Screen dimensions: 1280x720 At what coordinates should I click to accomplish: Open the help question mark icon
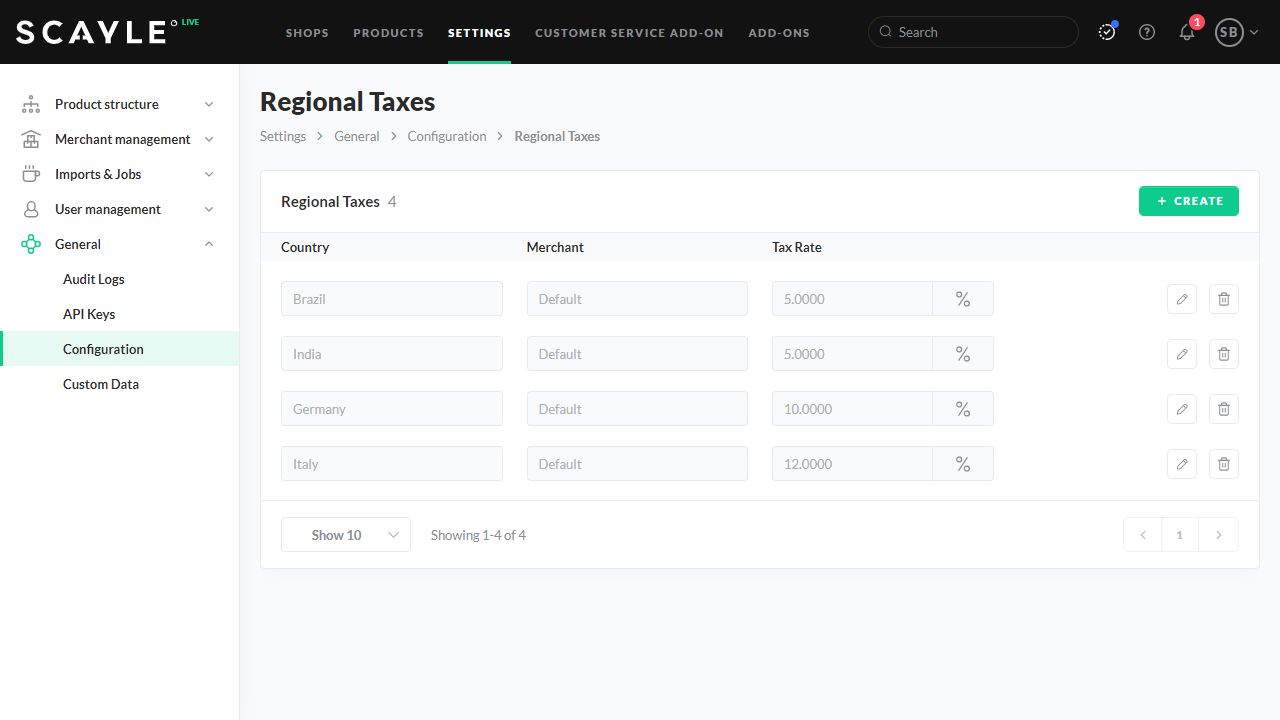pos(1147,32)
